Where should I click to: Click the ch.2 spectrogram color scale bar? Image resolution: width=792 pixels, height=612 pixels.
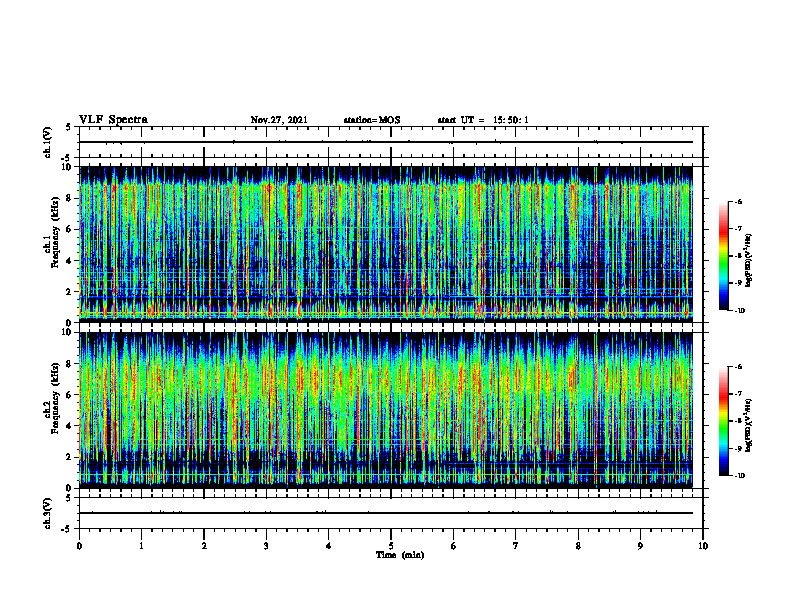point(723,421)
